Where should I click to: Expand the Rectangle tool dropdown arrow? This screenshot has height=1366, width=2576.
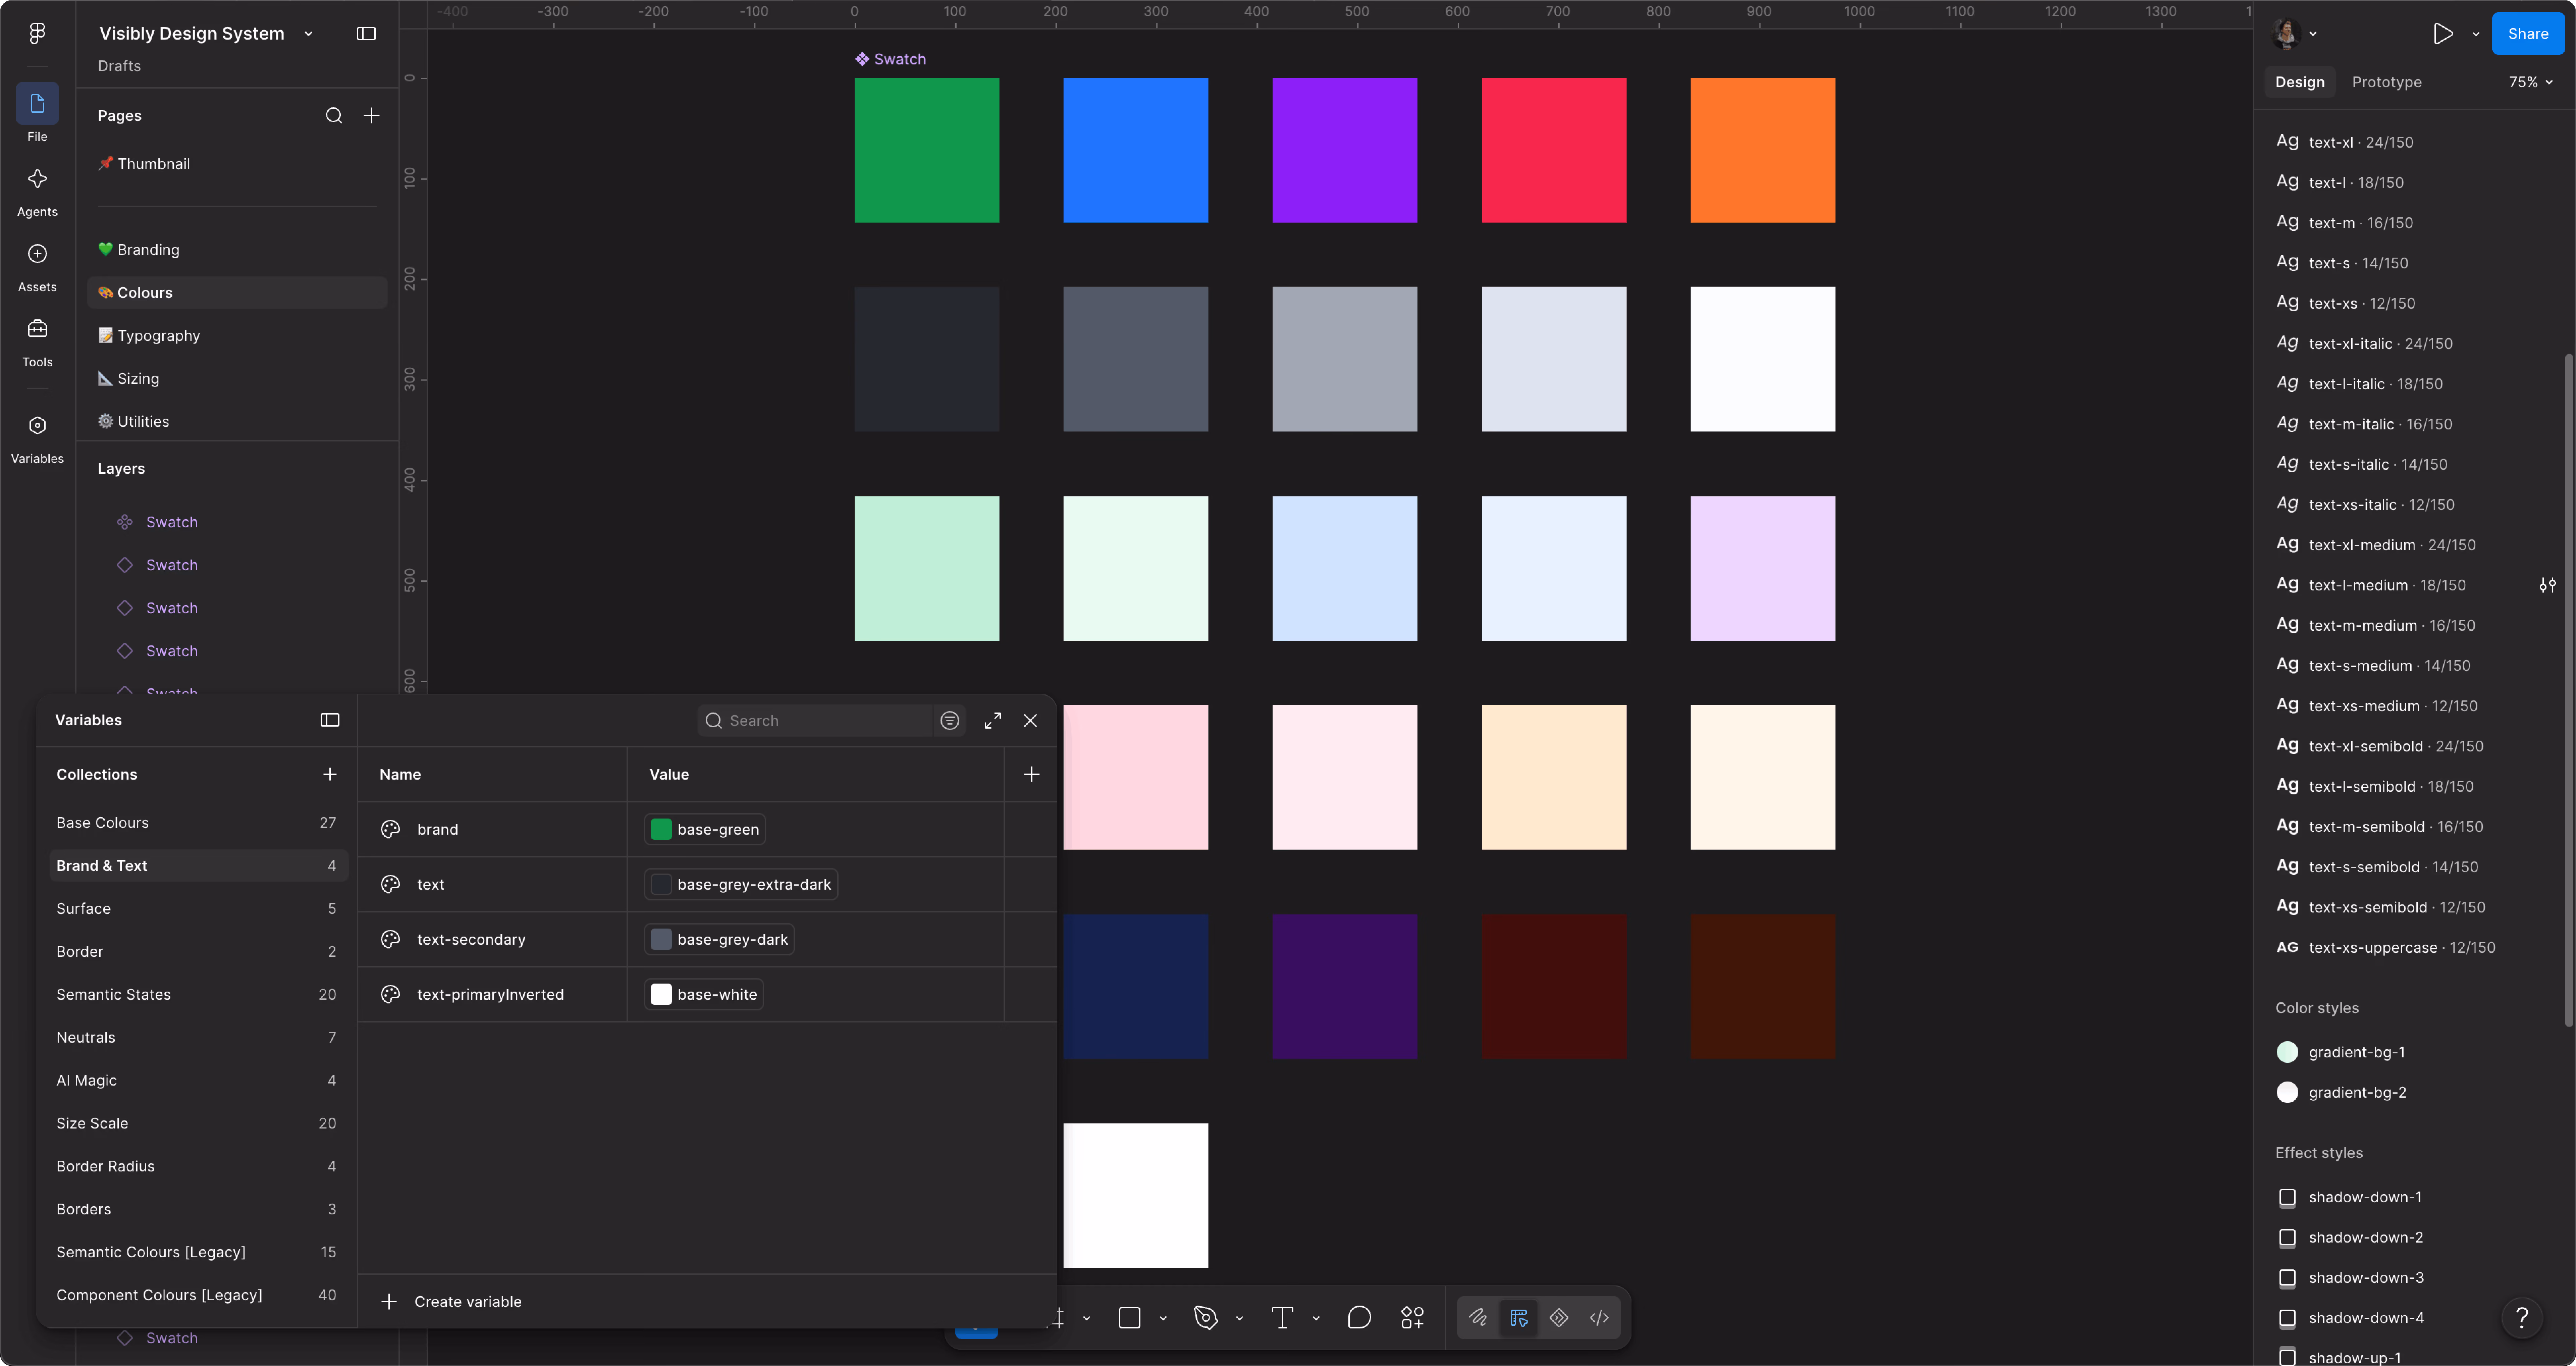click(1163, 1318)
